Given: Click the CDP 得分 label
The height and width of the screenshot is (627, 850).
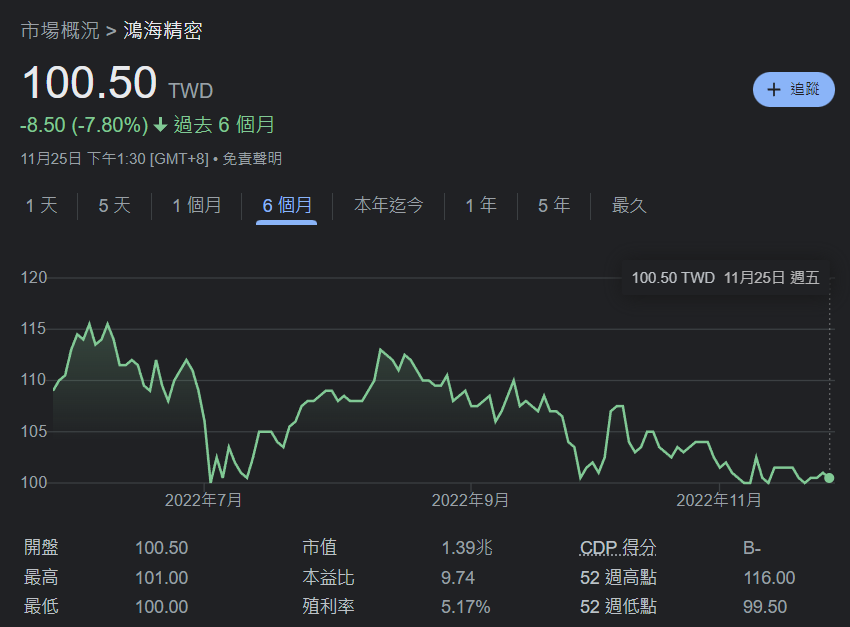Looking at the screenshot, I should (618, 547).
